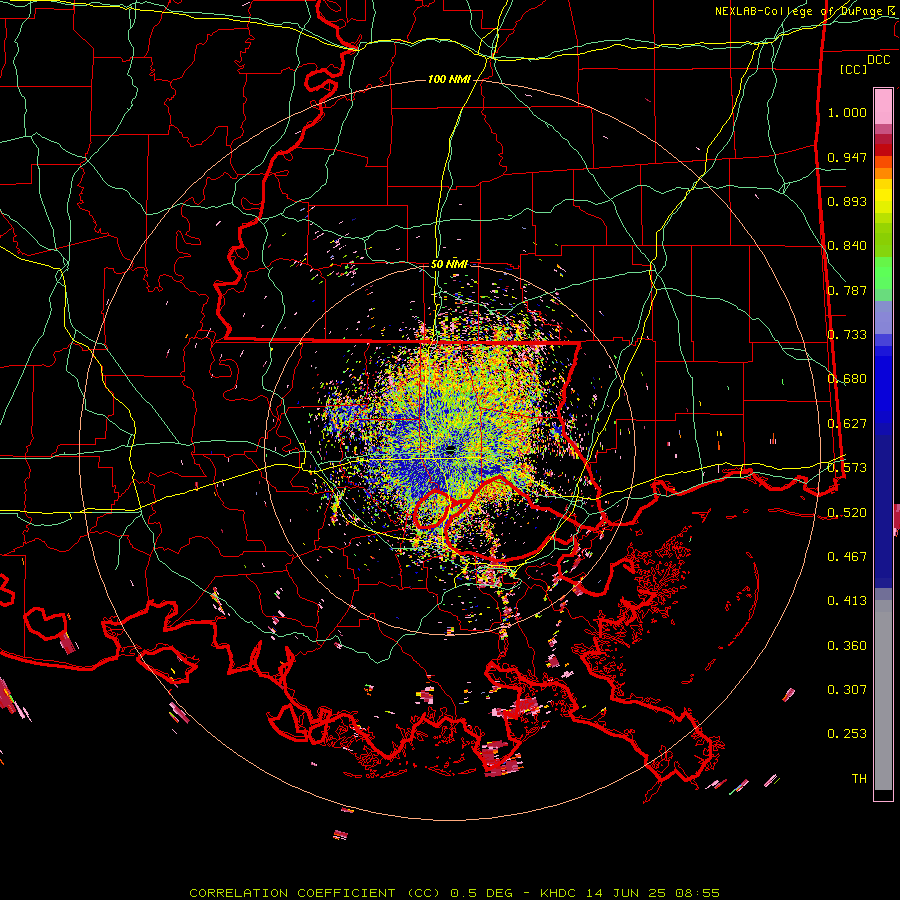Screen dimensions: 900x900
Task: Select the 0.733 legend value
Action: pos(847,335)
